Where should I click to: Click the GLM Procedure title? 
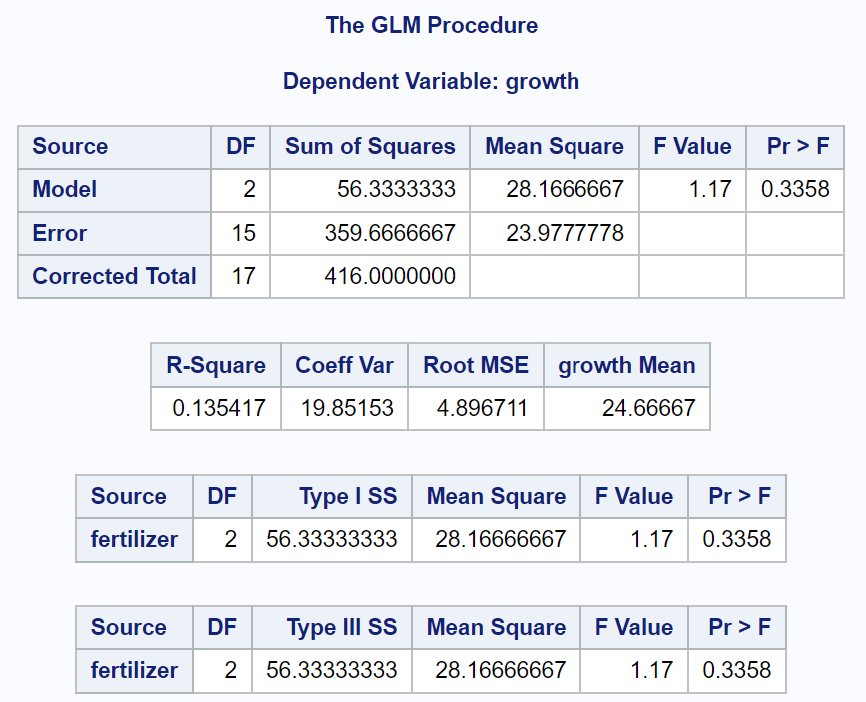click(431, 25)
